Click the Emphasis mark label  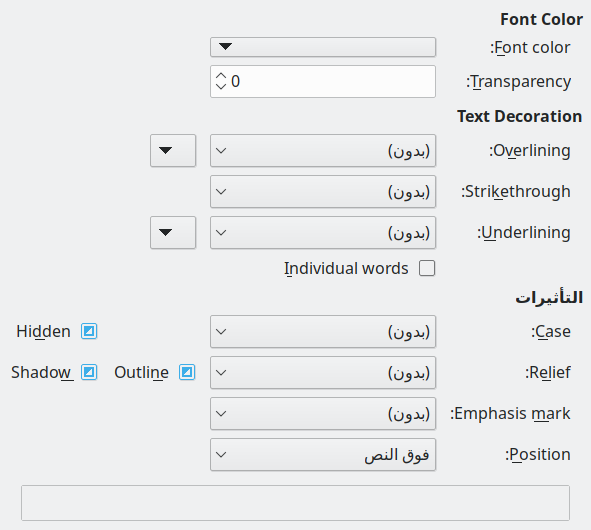coord(510,414)
